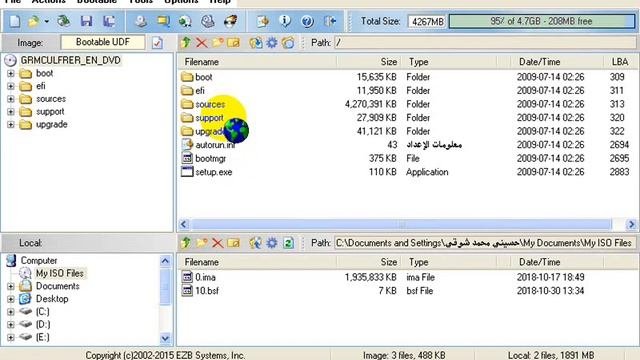This screenshot has width=640, height=360.
Task: Expand the support folder in image tree
Action: coord(11,111)
